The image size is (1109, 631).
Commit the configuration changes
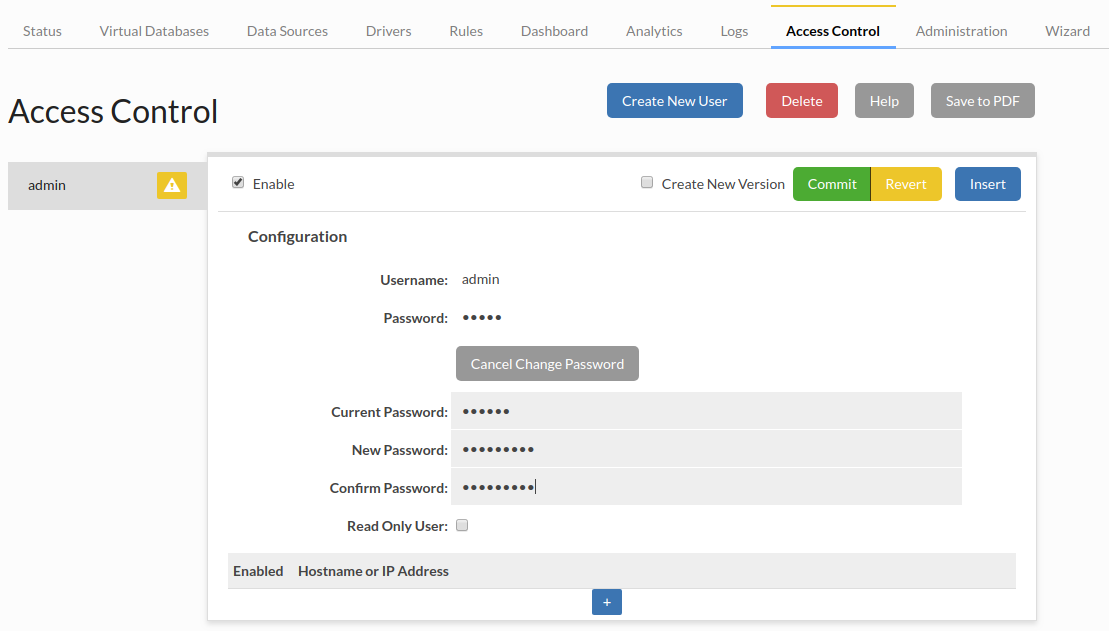coord(831,184)
